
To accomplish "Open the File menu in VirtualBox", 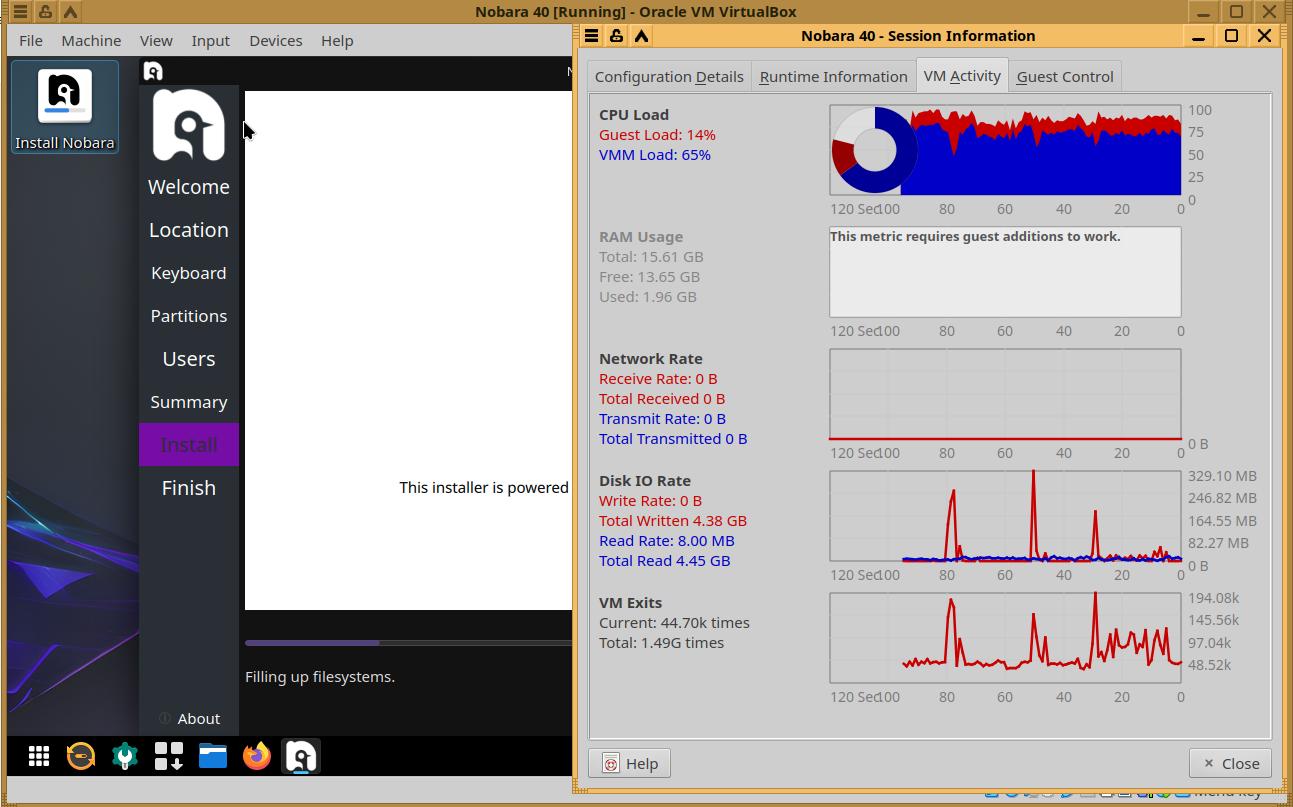I will pyautogui.click(x=31, y=41).
